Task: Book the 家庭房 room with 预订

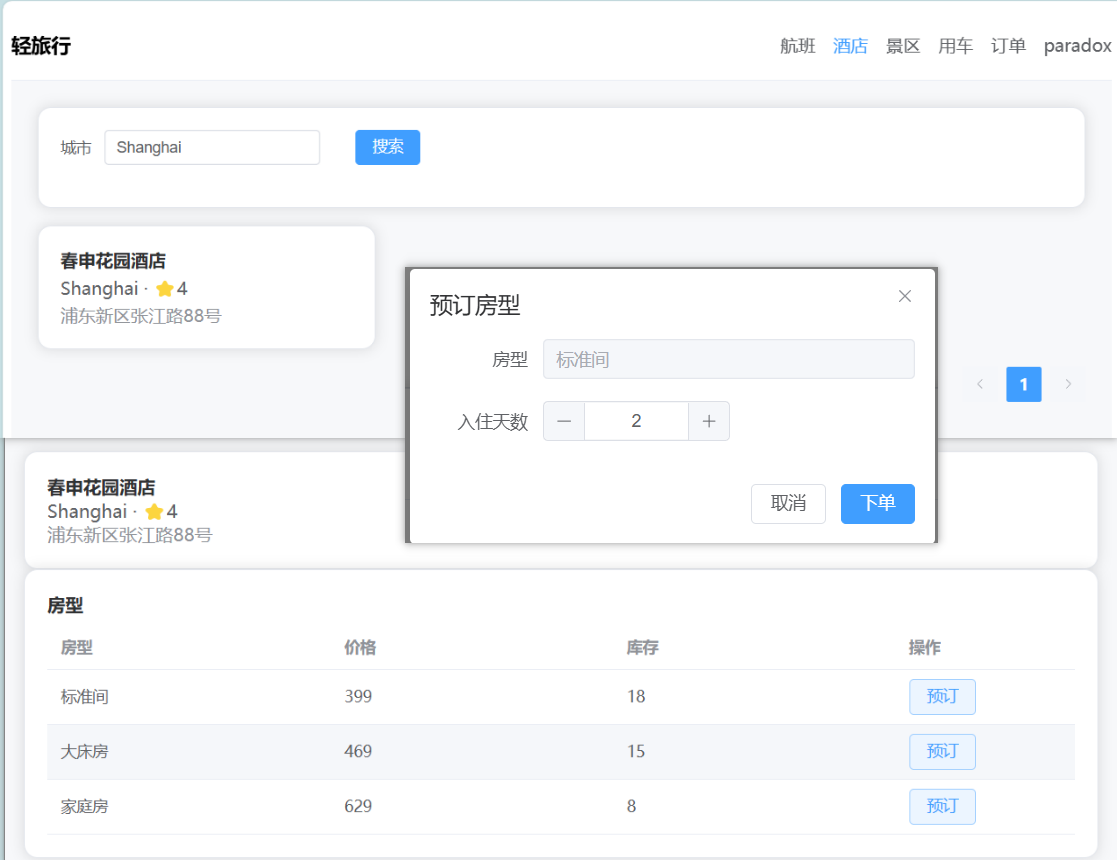Action: 942,806
